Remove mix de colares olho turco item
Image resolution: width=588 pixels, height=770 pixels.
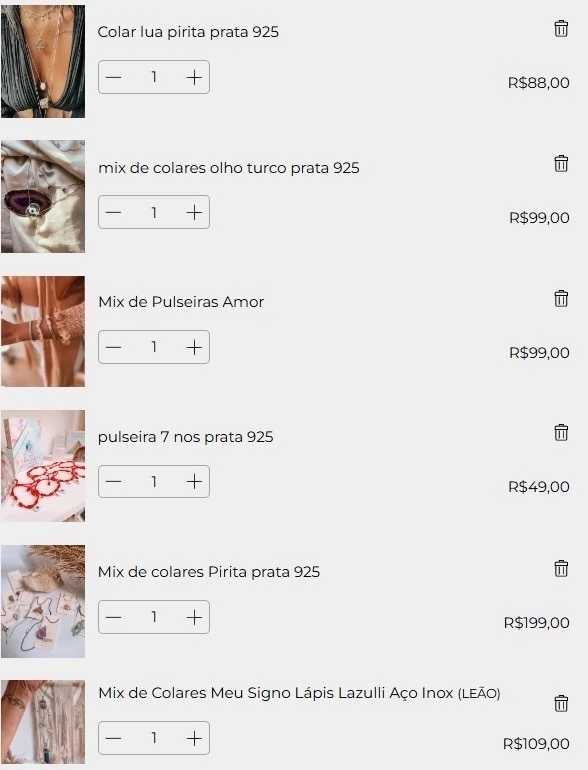(561, 164)
